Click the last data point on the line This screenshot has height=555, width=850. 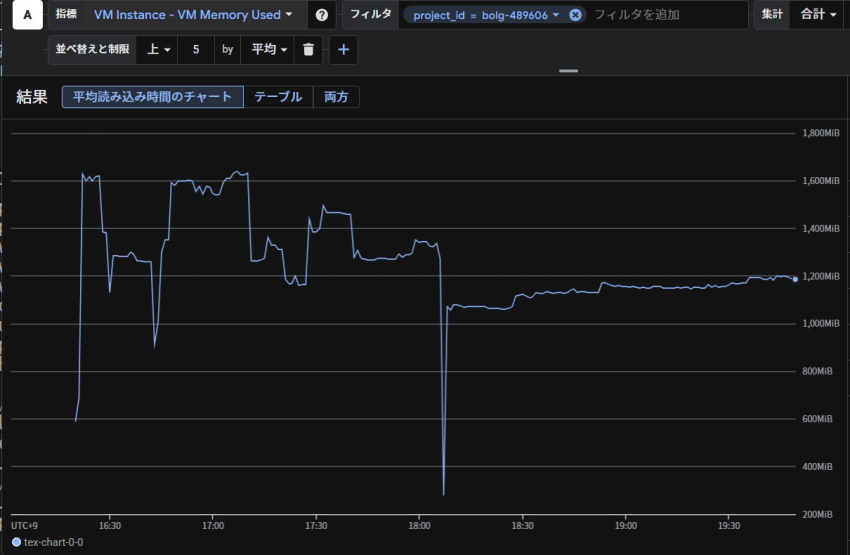pyautogui.click(x=795, y=279)
